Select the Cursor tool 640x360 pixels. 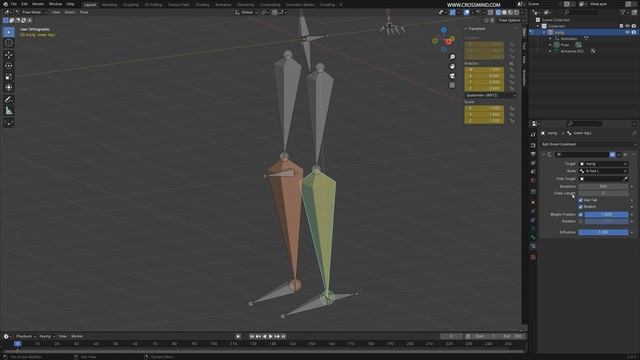point(9,43)
